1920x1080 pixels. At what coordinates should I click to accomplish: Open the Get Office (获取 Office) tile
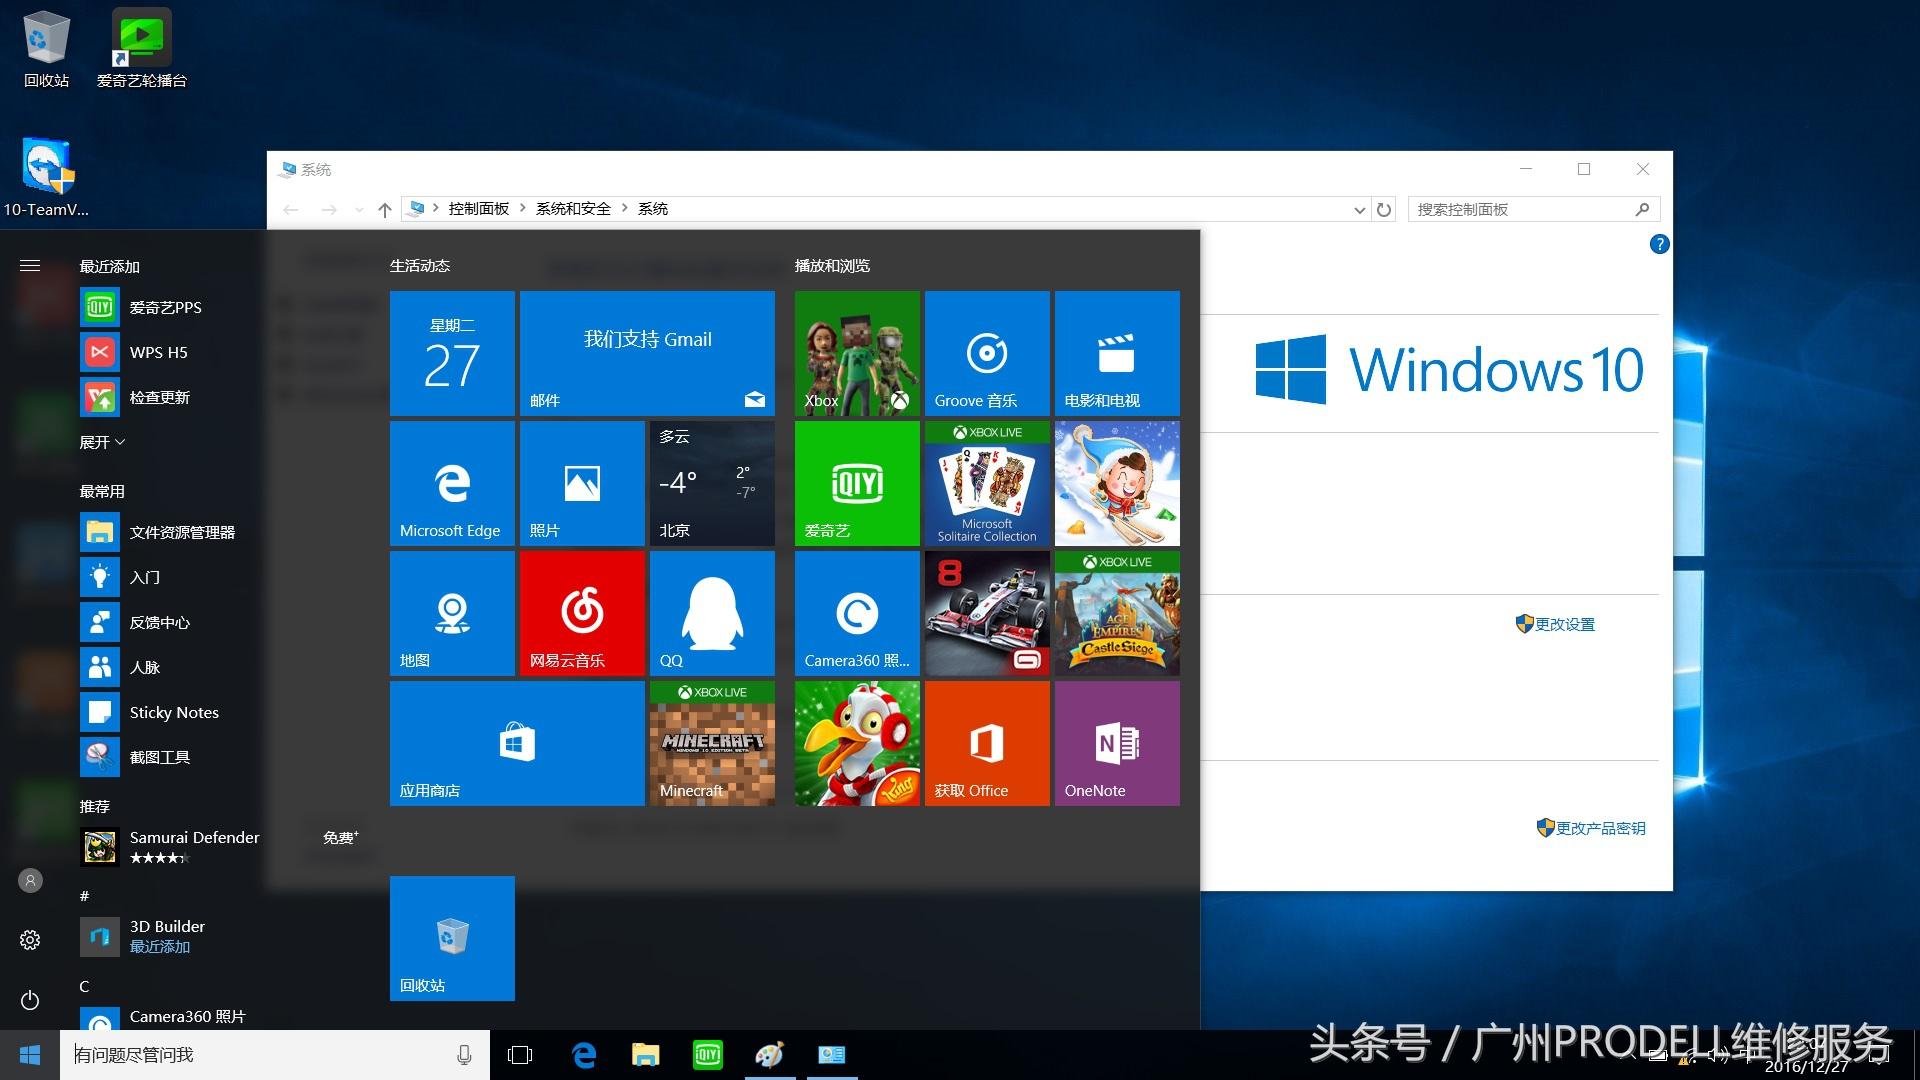click(x=987, y=743)
